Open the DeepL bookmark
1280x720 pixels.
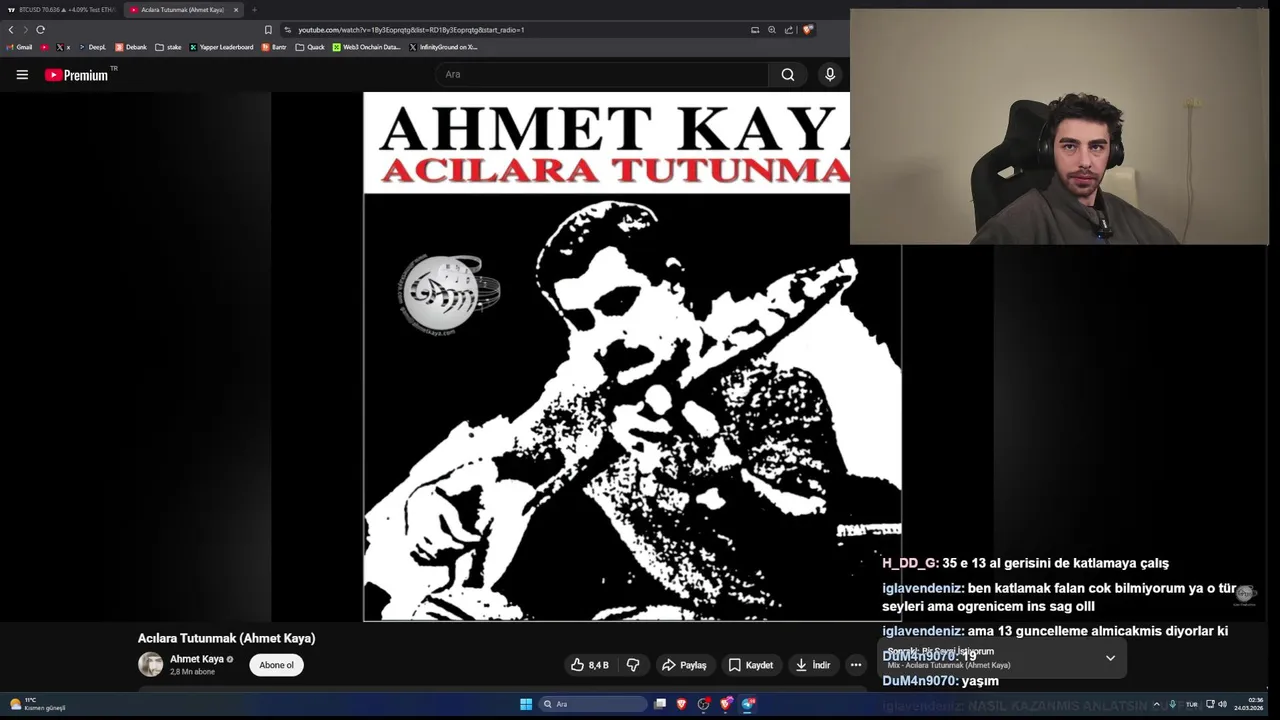(x=92, y=47)
